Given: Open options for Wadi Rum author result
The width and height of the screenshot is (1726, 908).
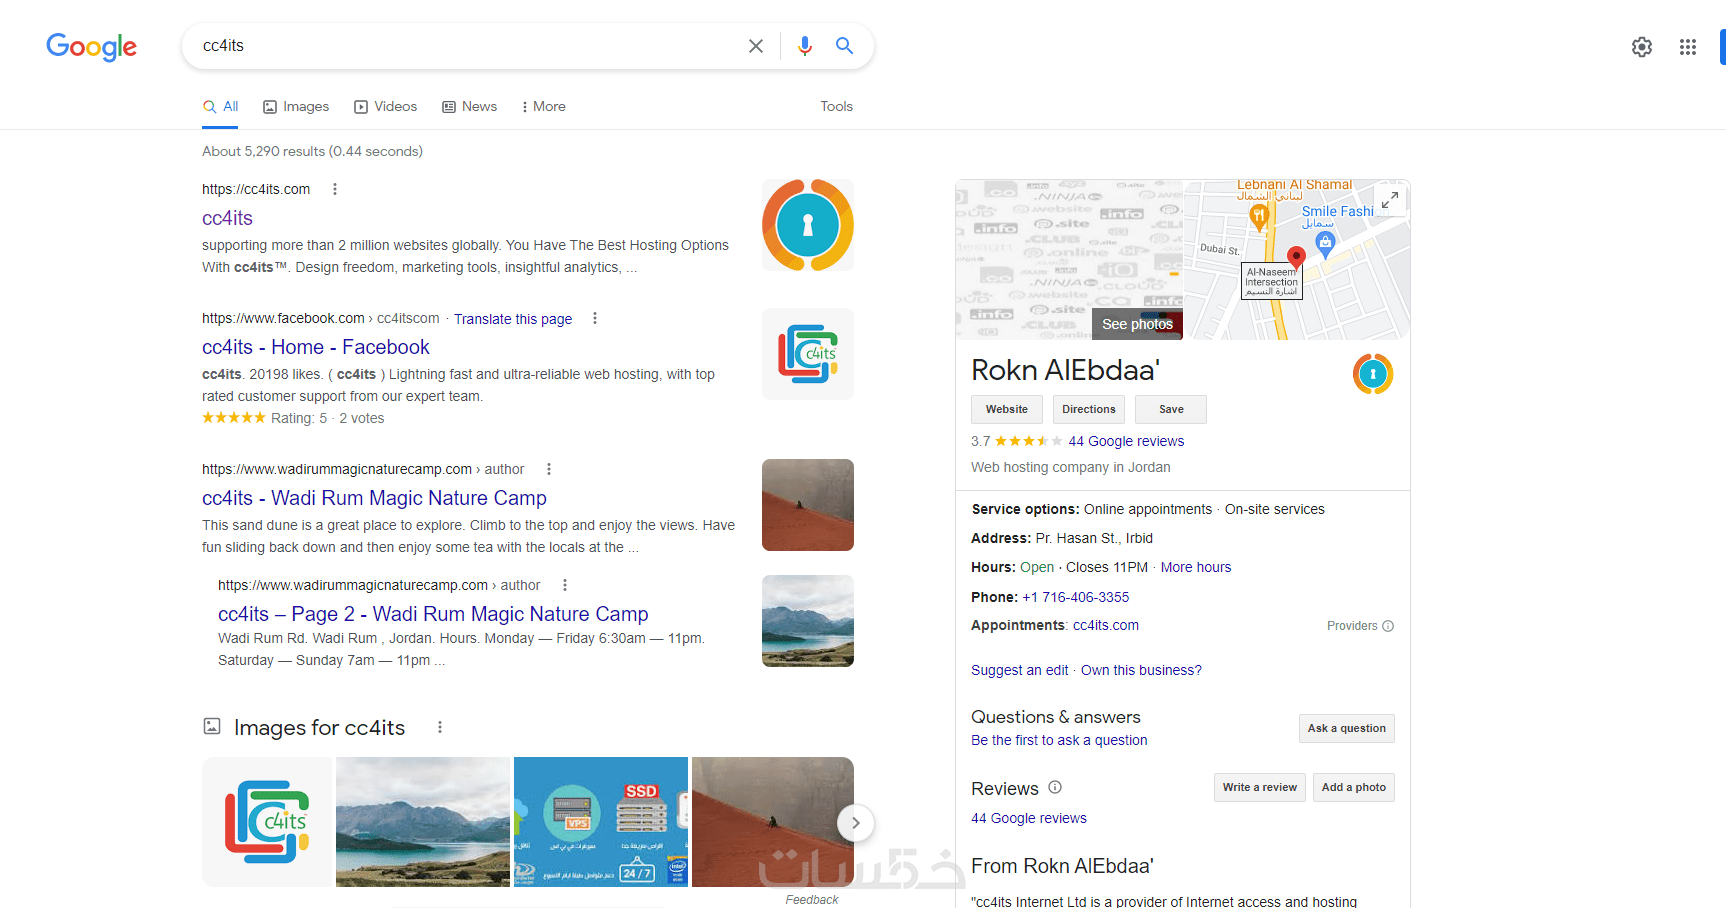Looking at the screenshot, I should point(549,469).
